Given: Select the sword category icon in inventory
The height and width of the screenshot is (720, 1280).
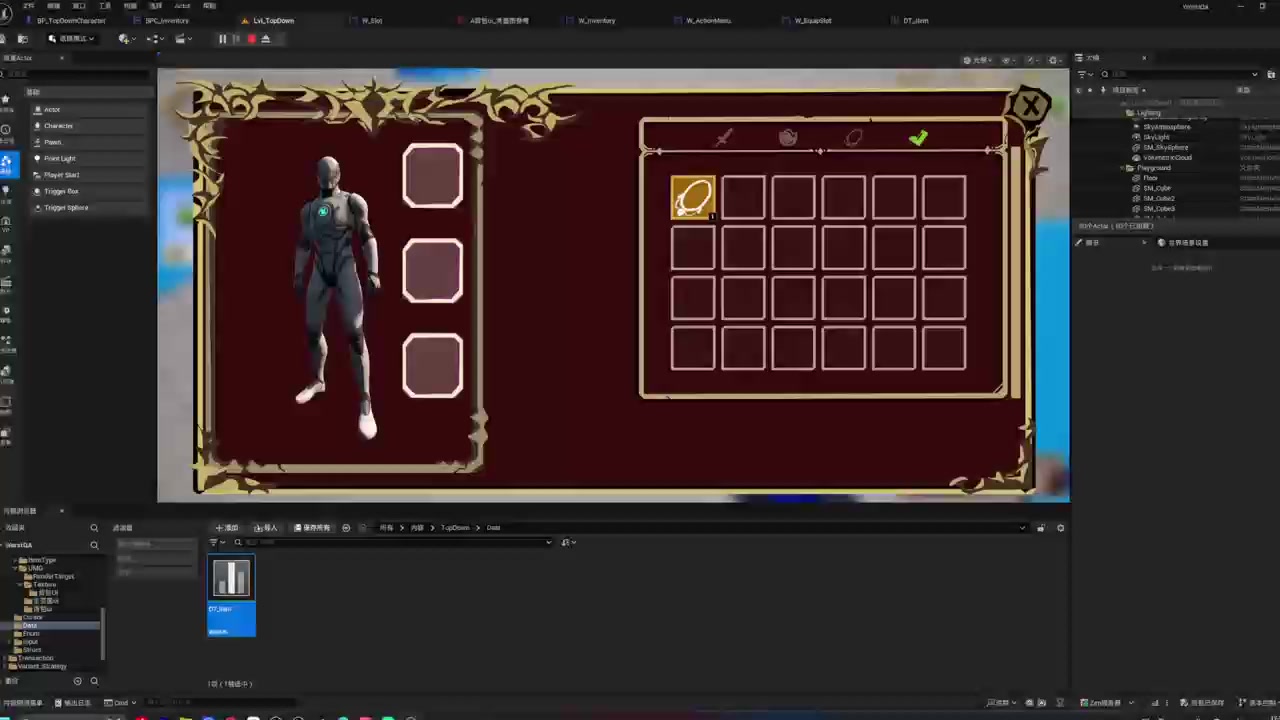Looking at the screenshot, I should pos(723,138).
